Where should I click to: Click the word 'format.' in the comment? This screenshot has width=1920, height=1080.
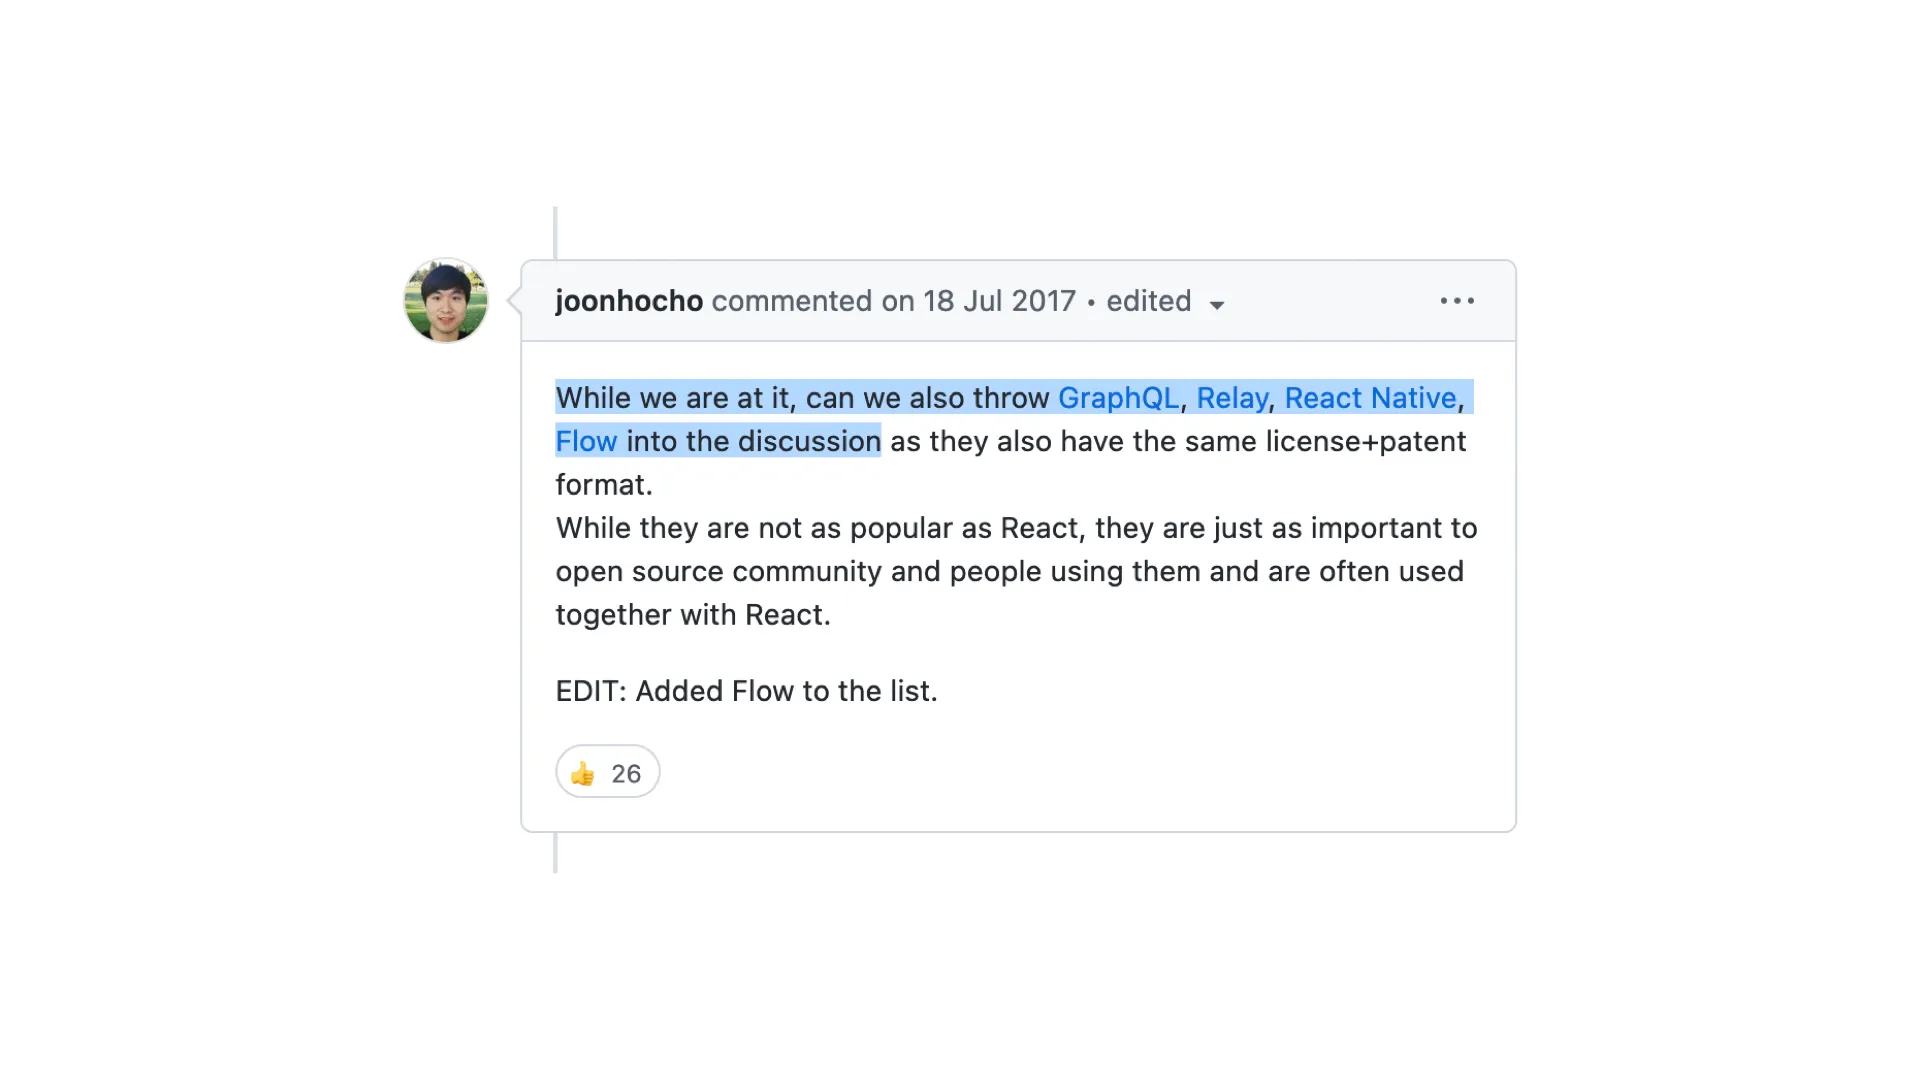tap(604, 485)
